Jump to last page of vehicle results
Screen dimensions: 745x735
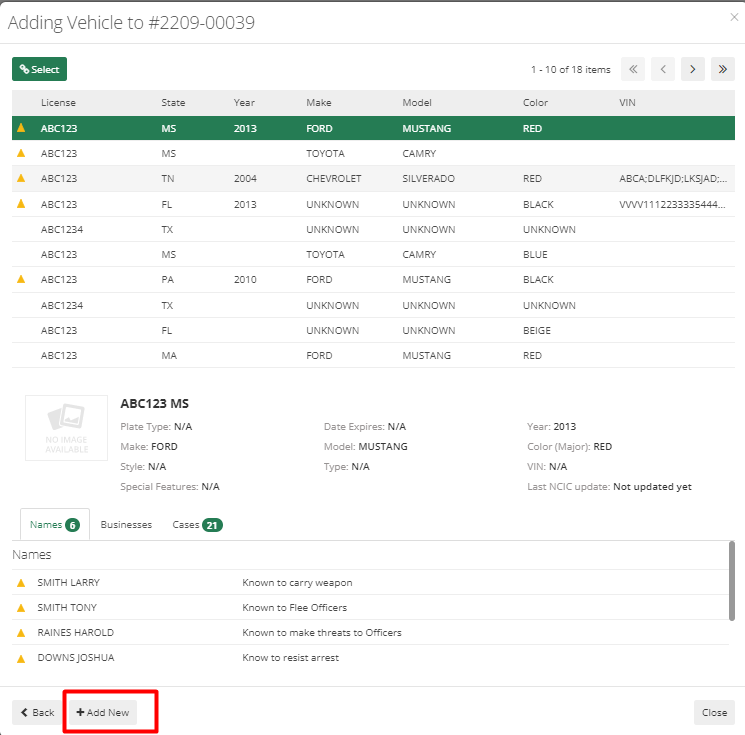click(x=723, y=69)
